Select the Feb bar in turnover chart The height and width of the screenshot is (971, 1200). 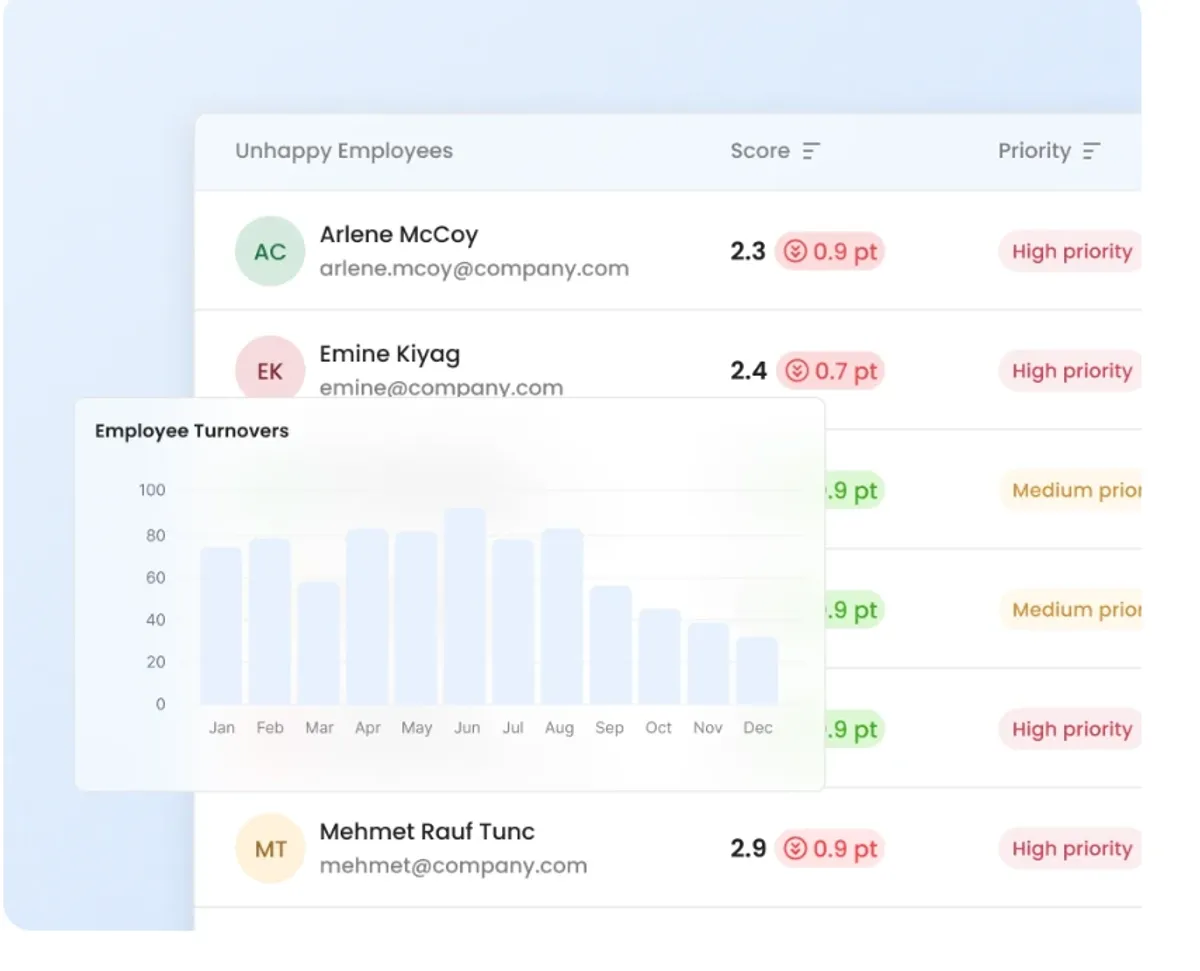tap(270, 622)
